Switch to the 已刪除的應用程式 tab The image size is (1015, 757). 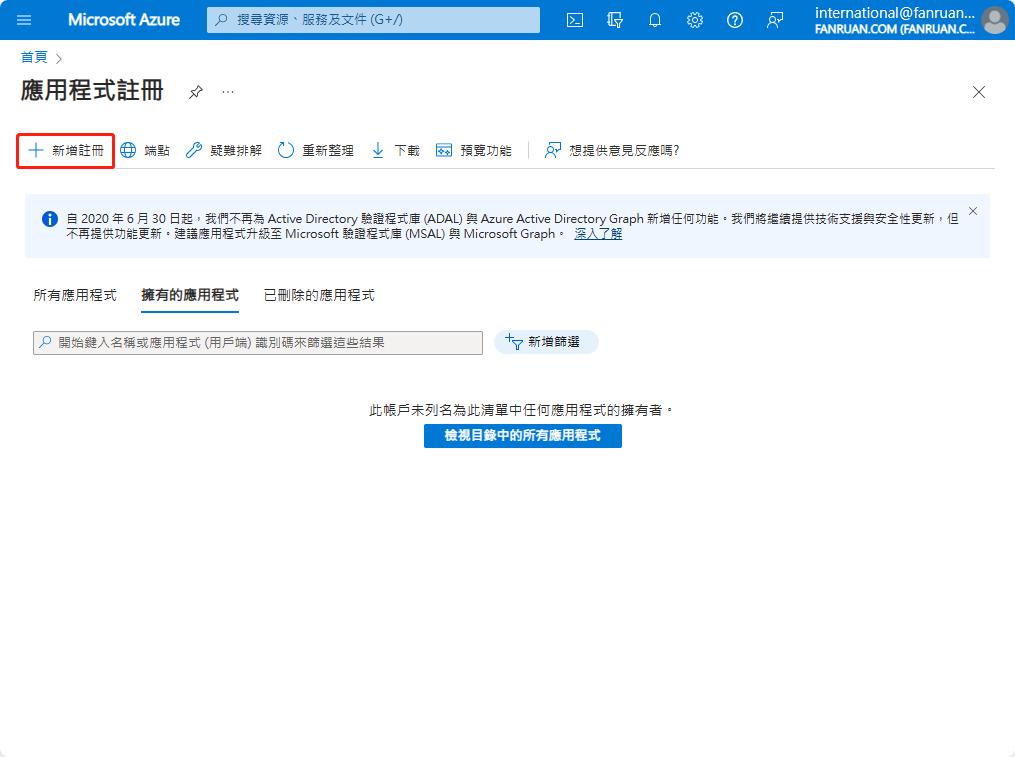[319, 295]
